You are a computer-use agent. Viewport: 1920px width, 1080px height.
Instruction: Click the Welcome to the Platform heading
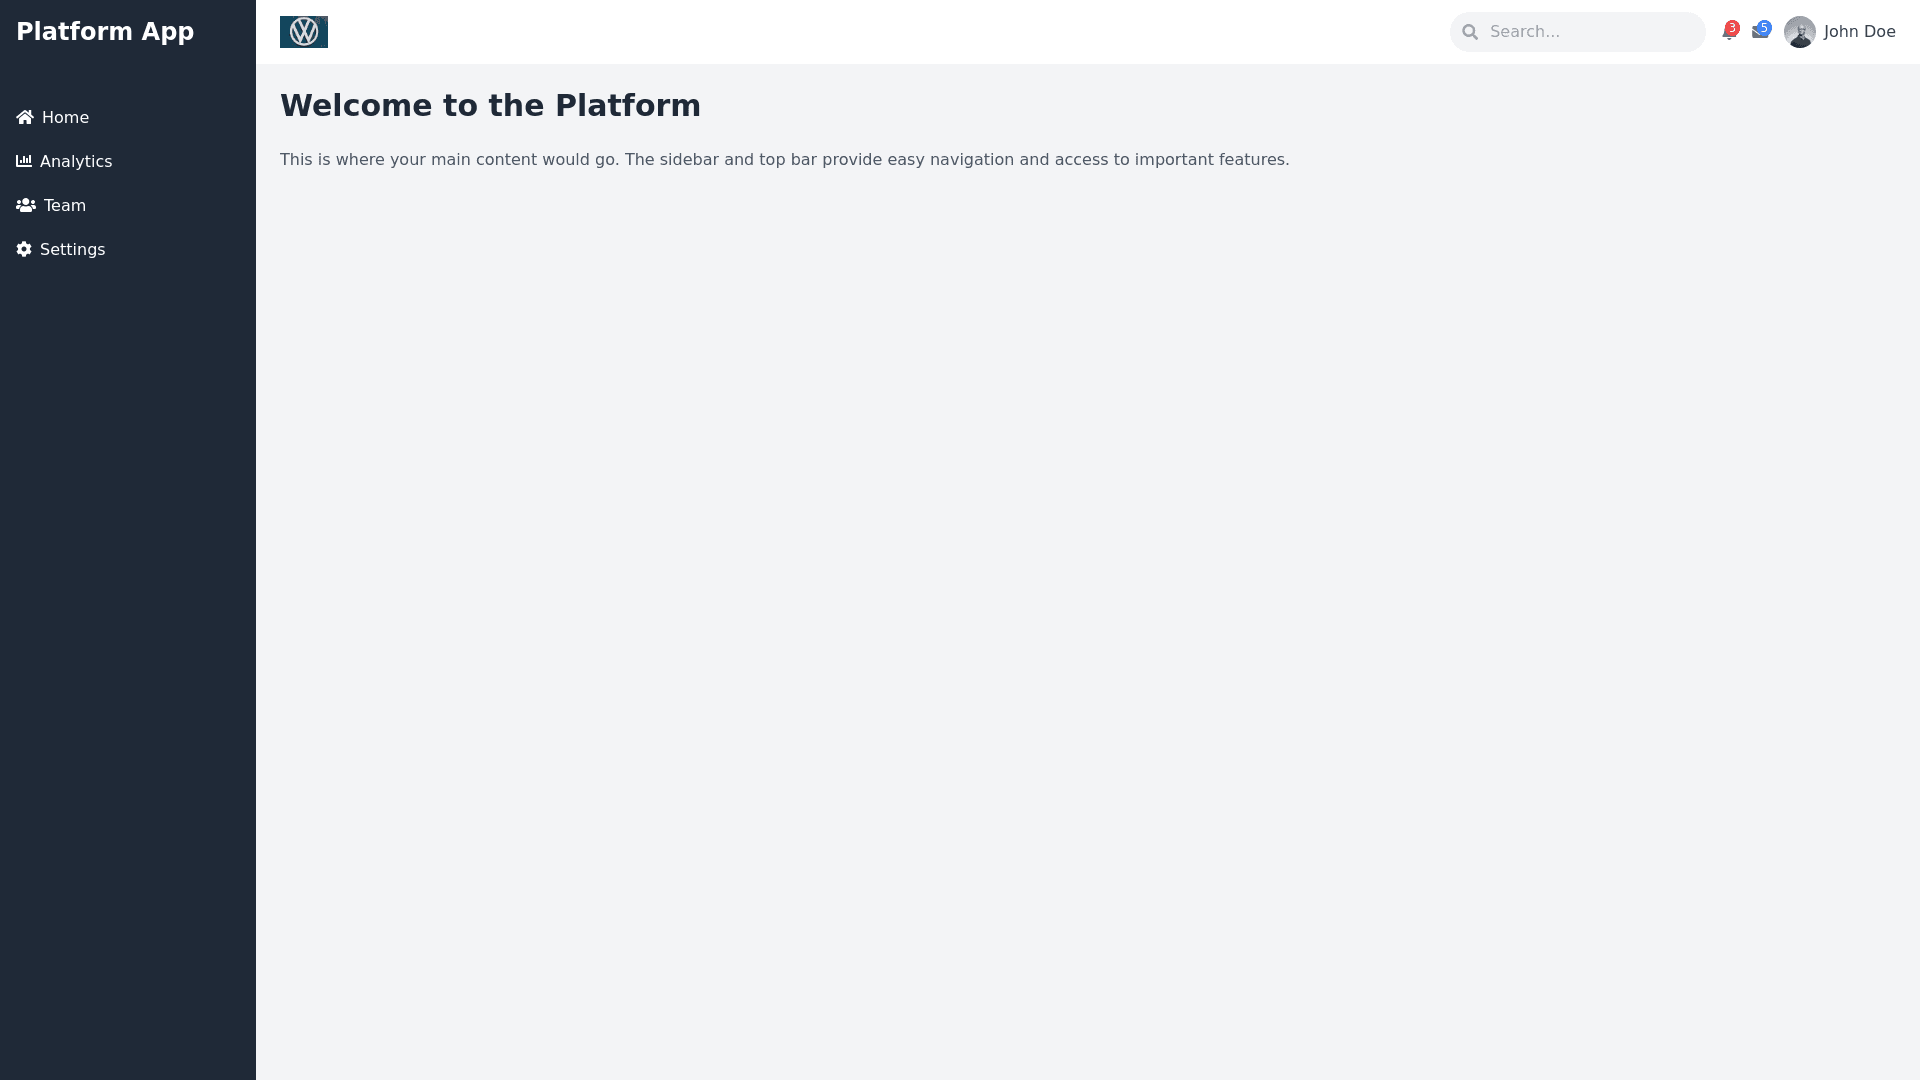pos(490,106)
